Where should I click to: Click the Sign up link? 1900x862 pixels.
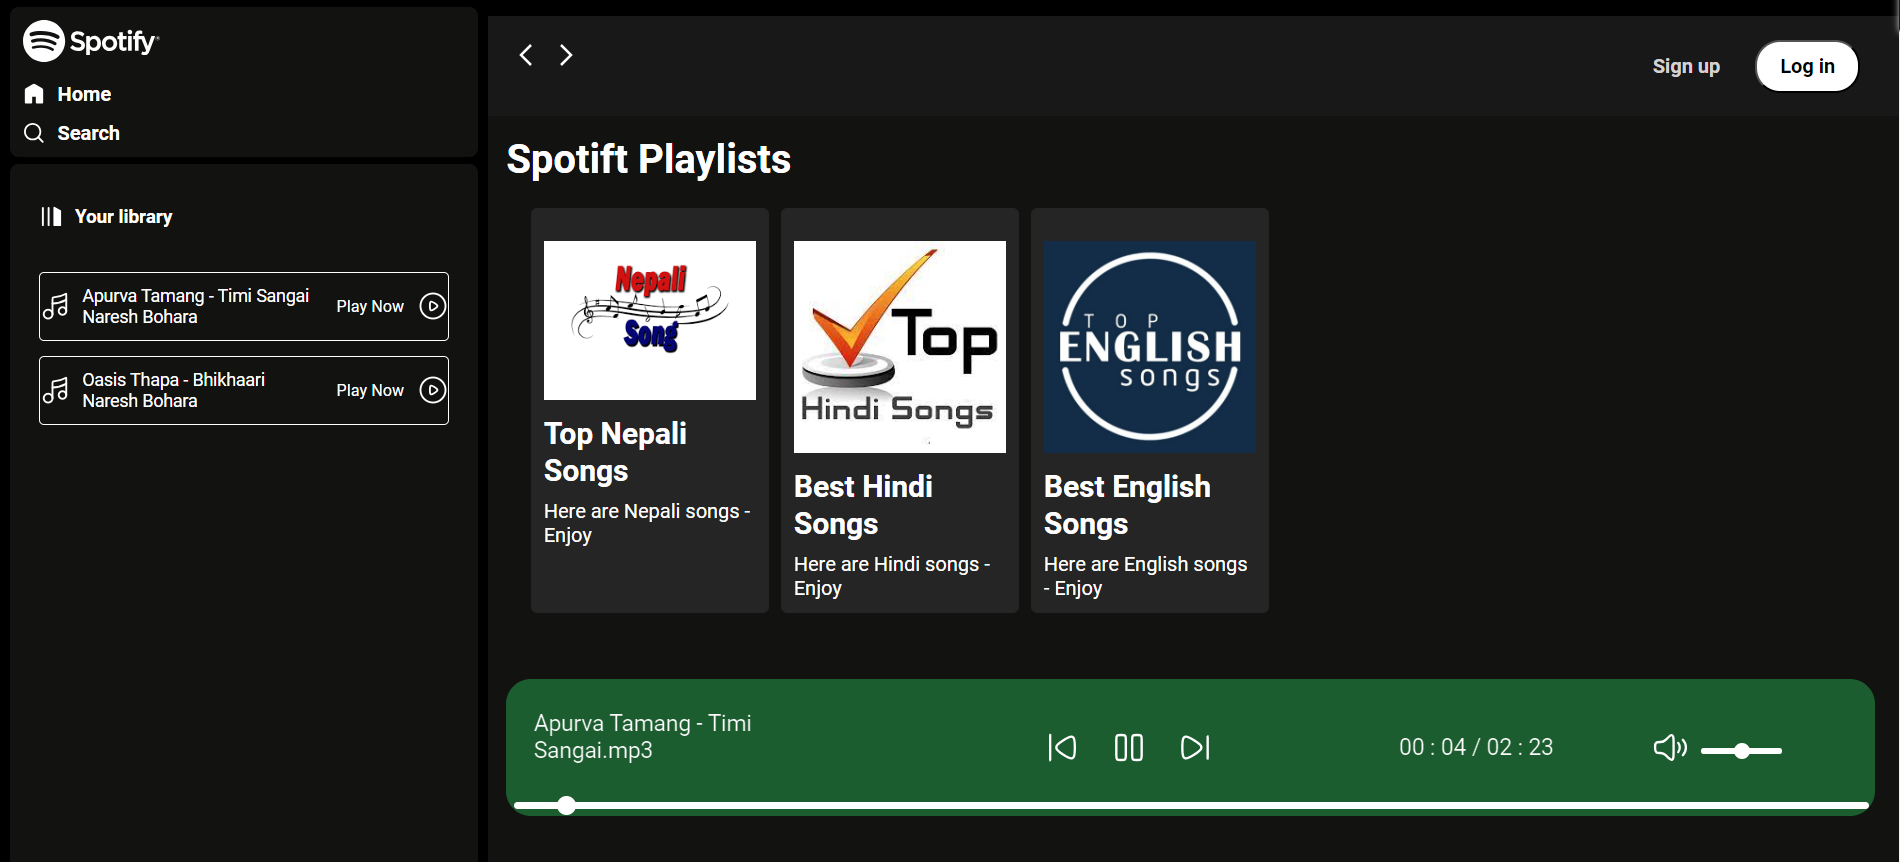(x=1686, y=66)
